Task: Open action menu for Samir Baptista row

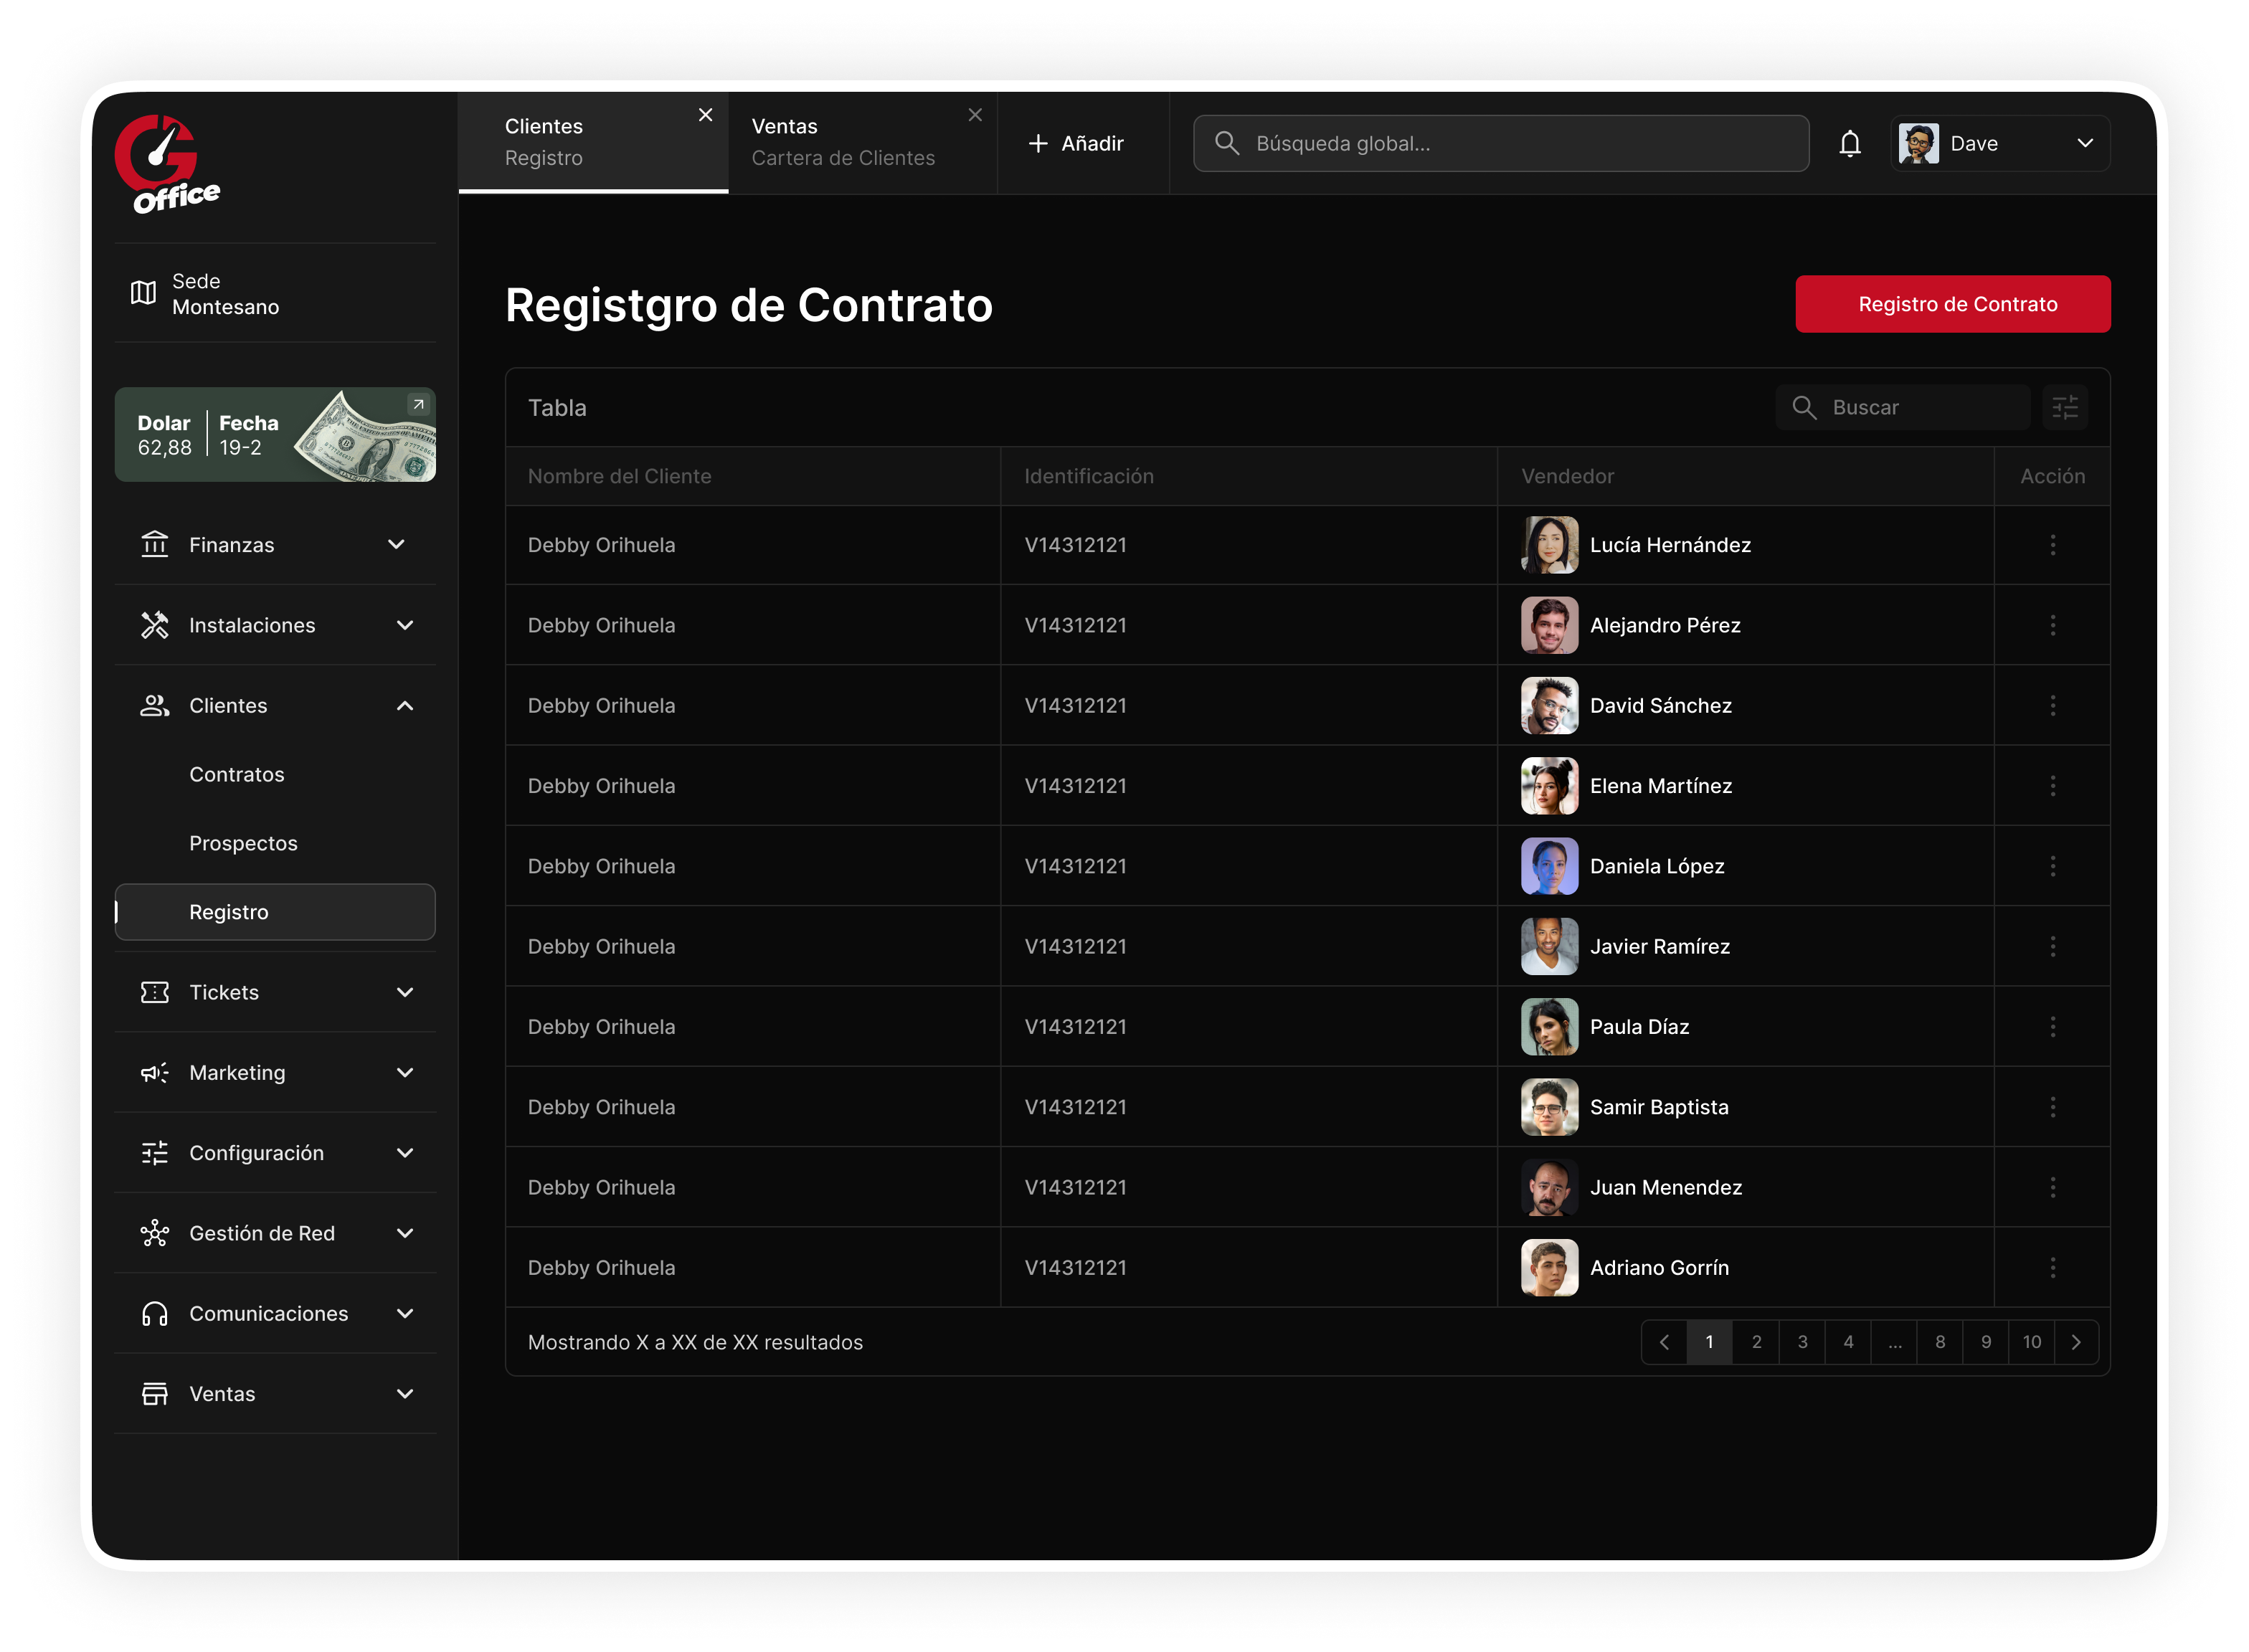Action: [2052, 1107]
